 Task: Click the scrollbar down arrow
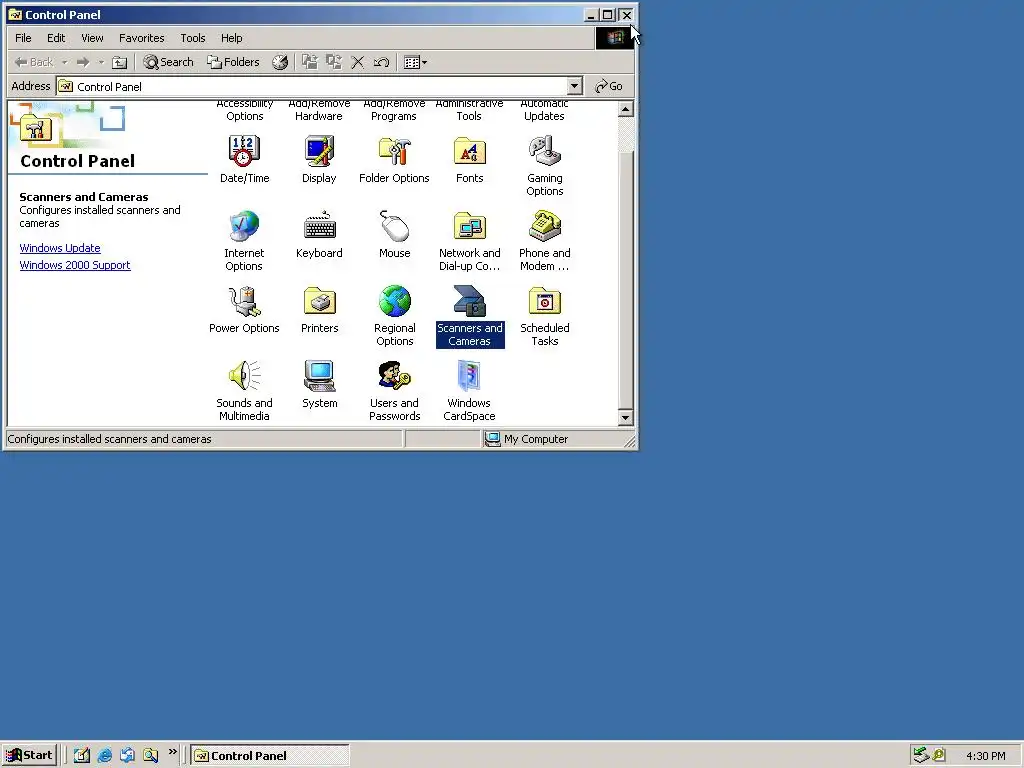[626, 418]
